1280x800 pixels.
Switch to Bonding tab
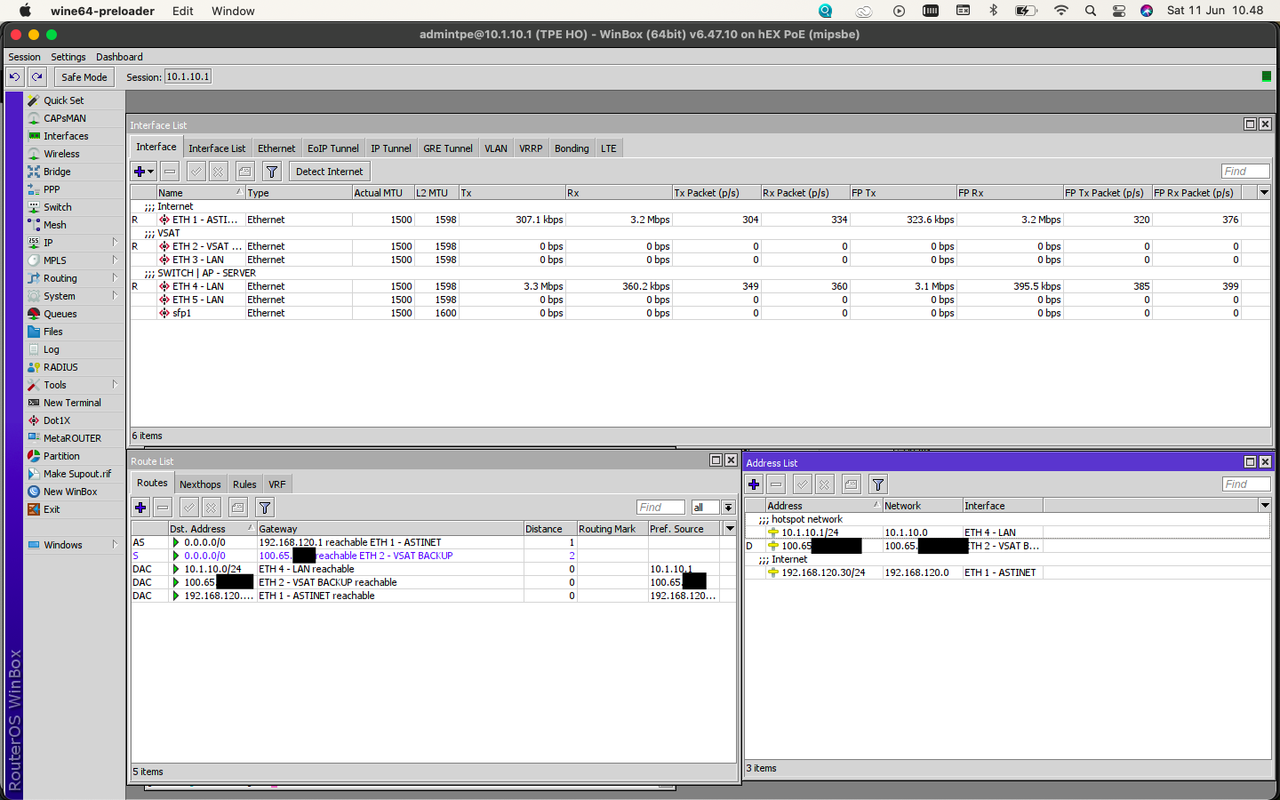[572, 148]
